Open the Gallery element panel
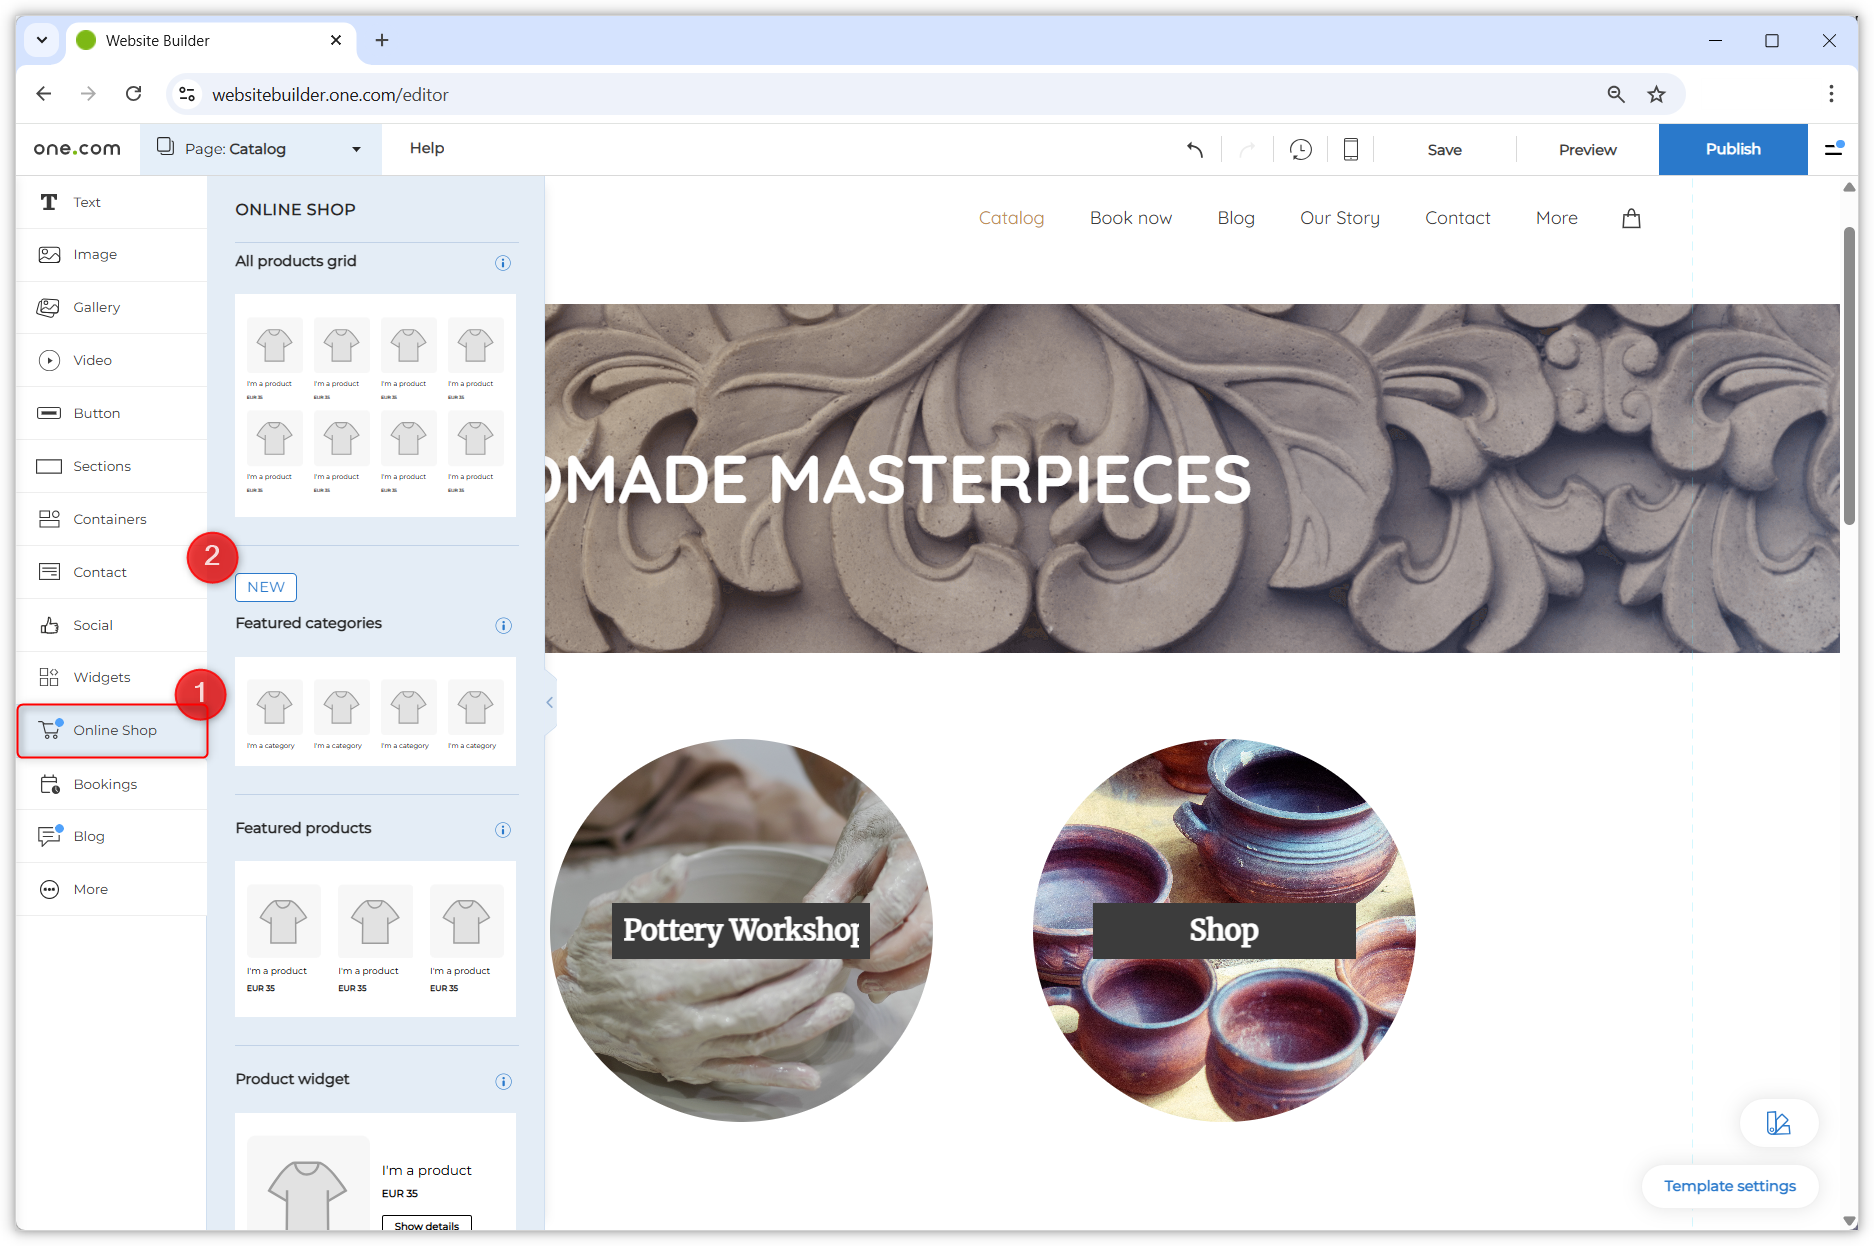This screenshot has width=1874, height=1246. (97, 307)
